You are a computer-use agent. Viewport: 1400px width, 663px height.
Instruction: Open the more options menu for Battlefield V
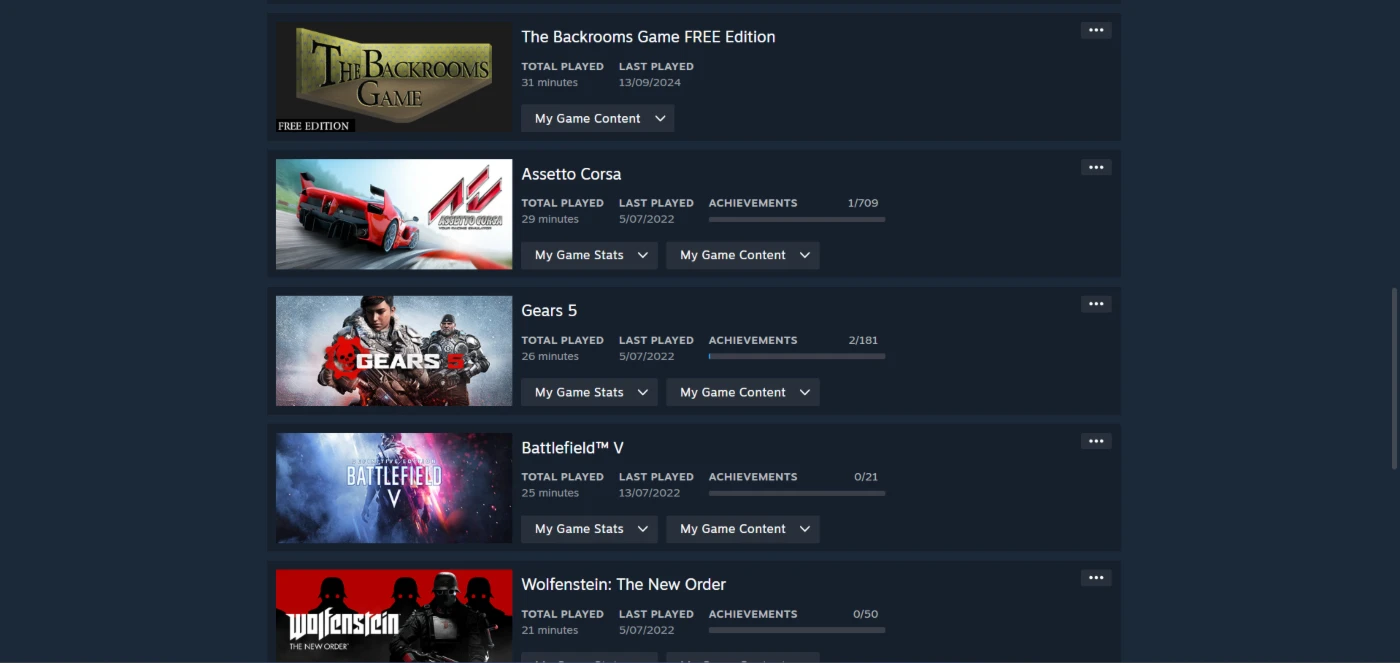(1096, 441)
